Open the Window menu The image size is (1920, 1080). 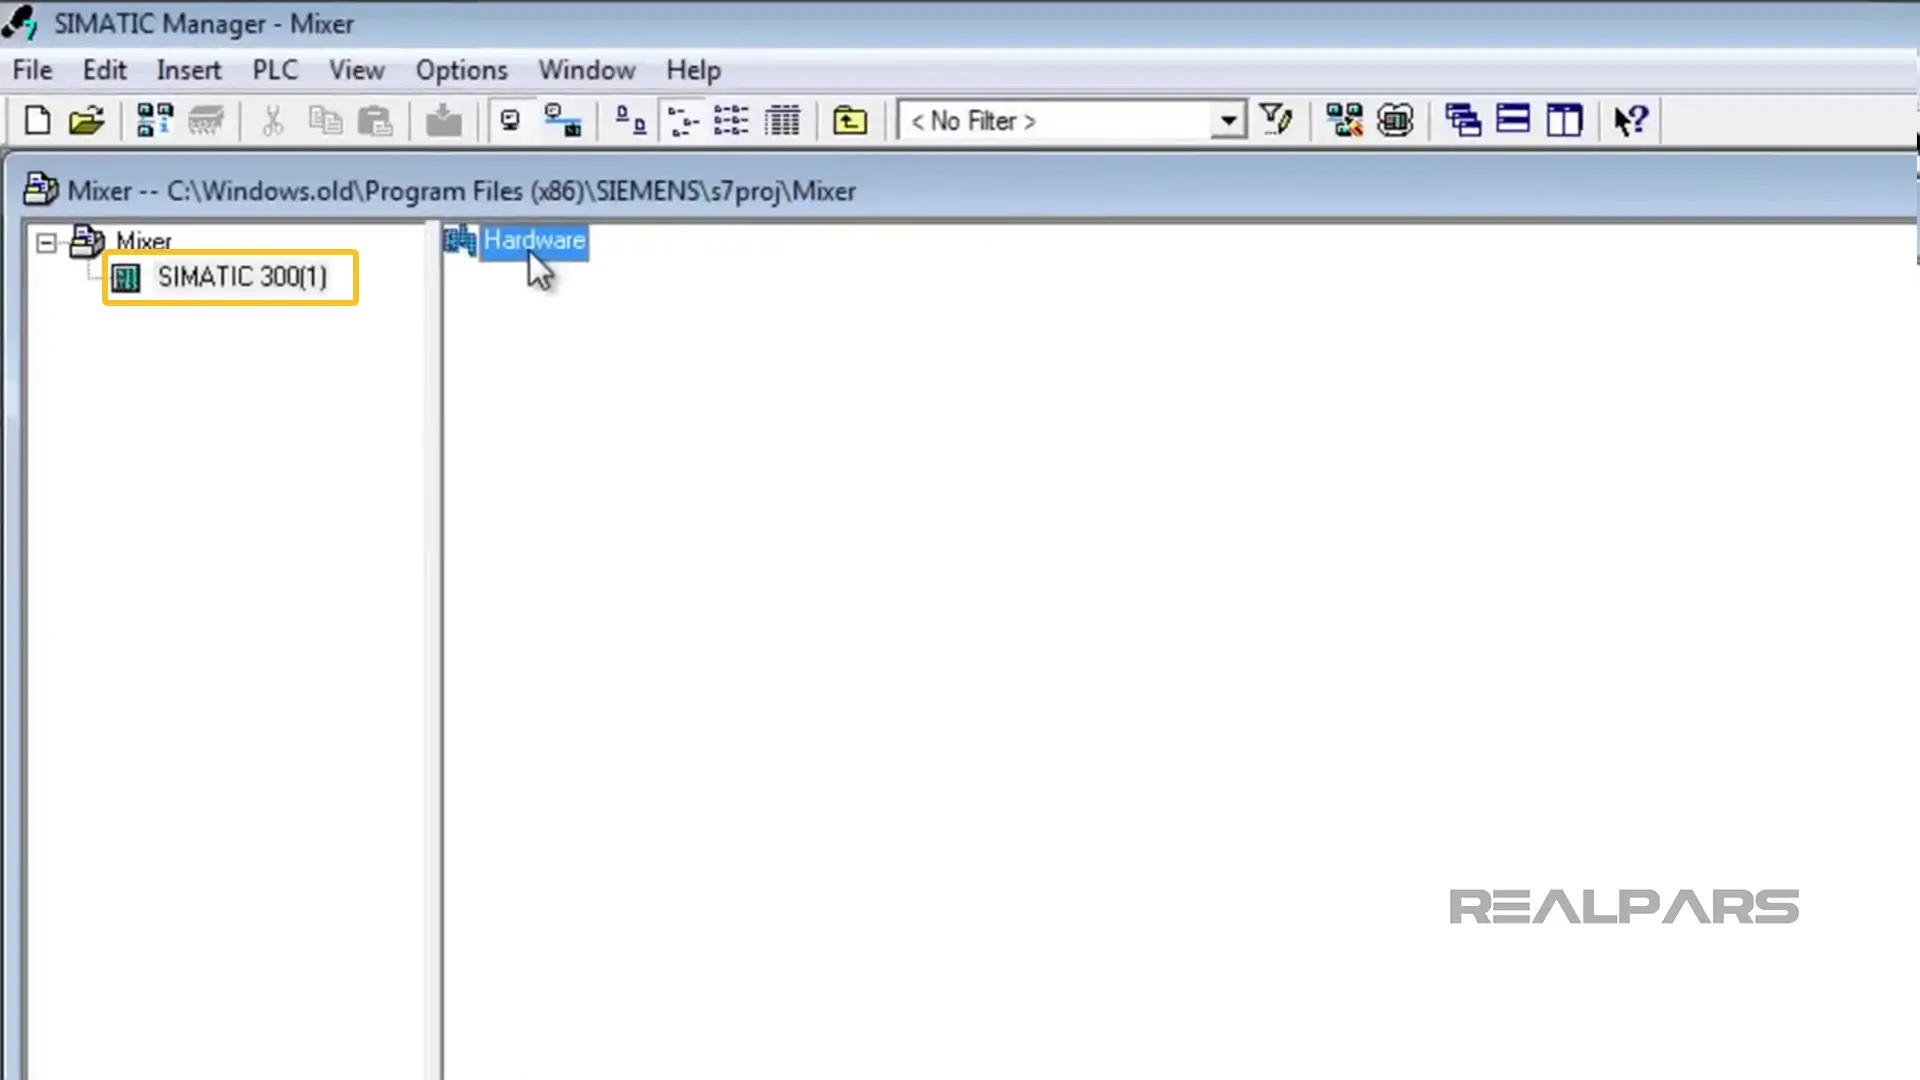point(587,70)
